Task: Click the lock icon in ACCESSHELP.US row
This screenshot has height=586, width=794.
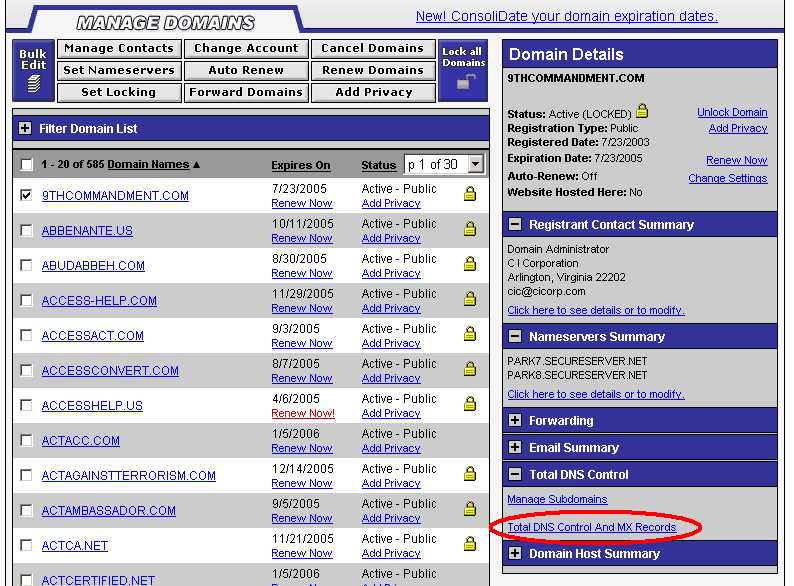Action: pos(469,405)
